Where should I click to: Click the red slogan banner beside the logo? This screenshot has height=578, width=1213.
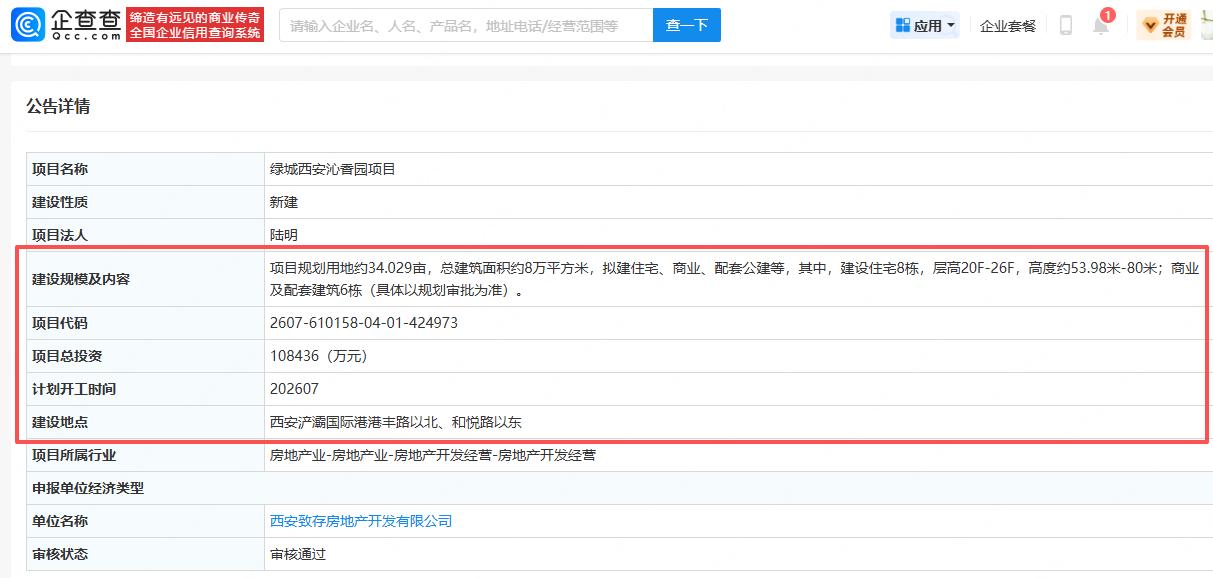tap(196, 25)
